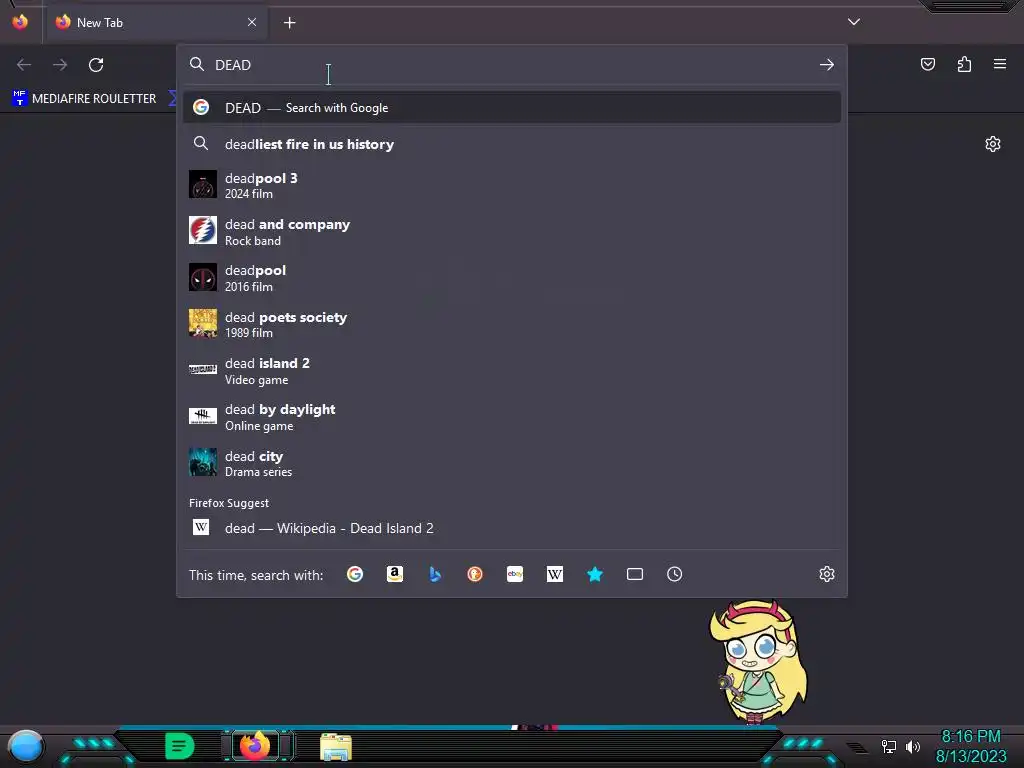Select 'dead poets society' 1989 film suggestion
Image resolution: width=1024 pixels, height=768 pixels.
click(512, 324)
